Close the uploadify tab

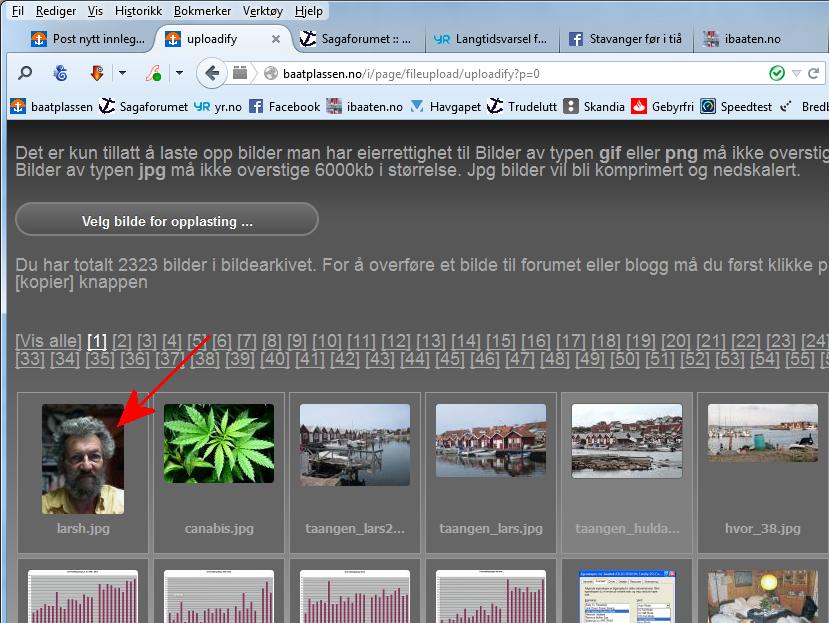(x=275, y=39)
